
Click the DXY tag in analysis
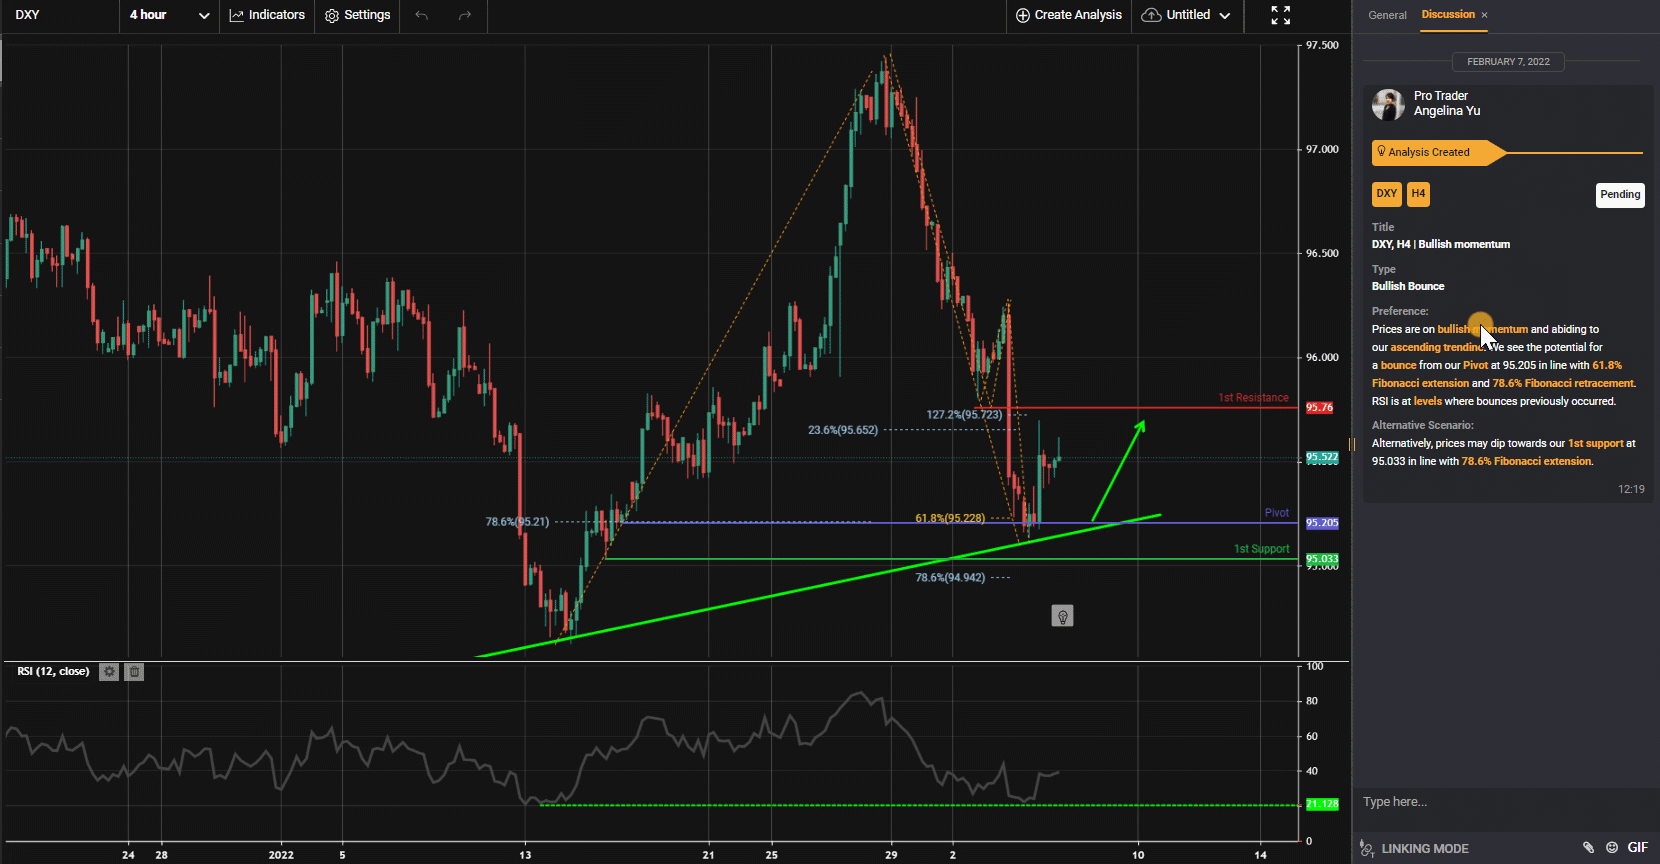(1386, 194)
